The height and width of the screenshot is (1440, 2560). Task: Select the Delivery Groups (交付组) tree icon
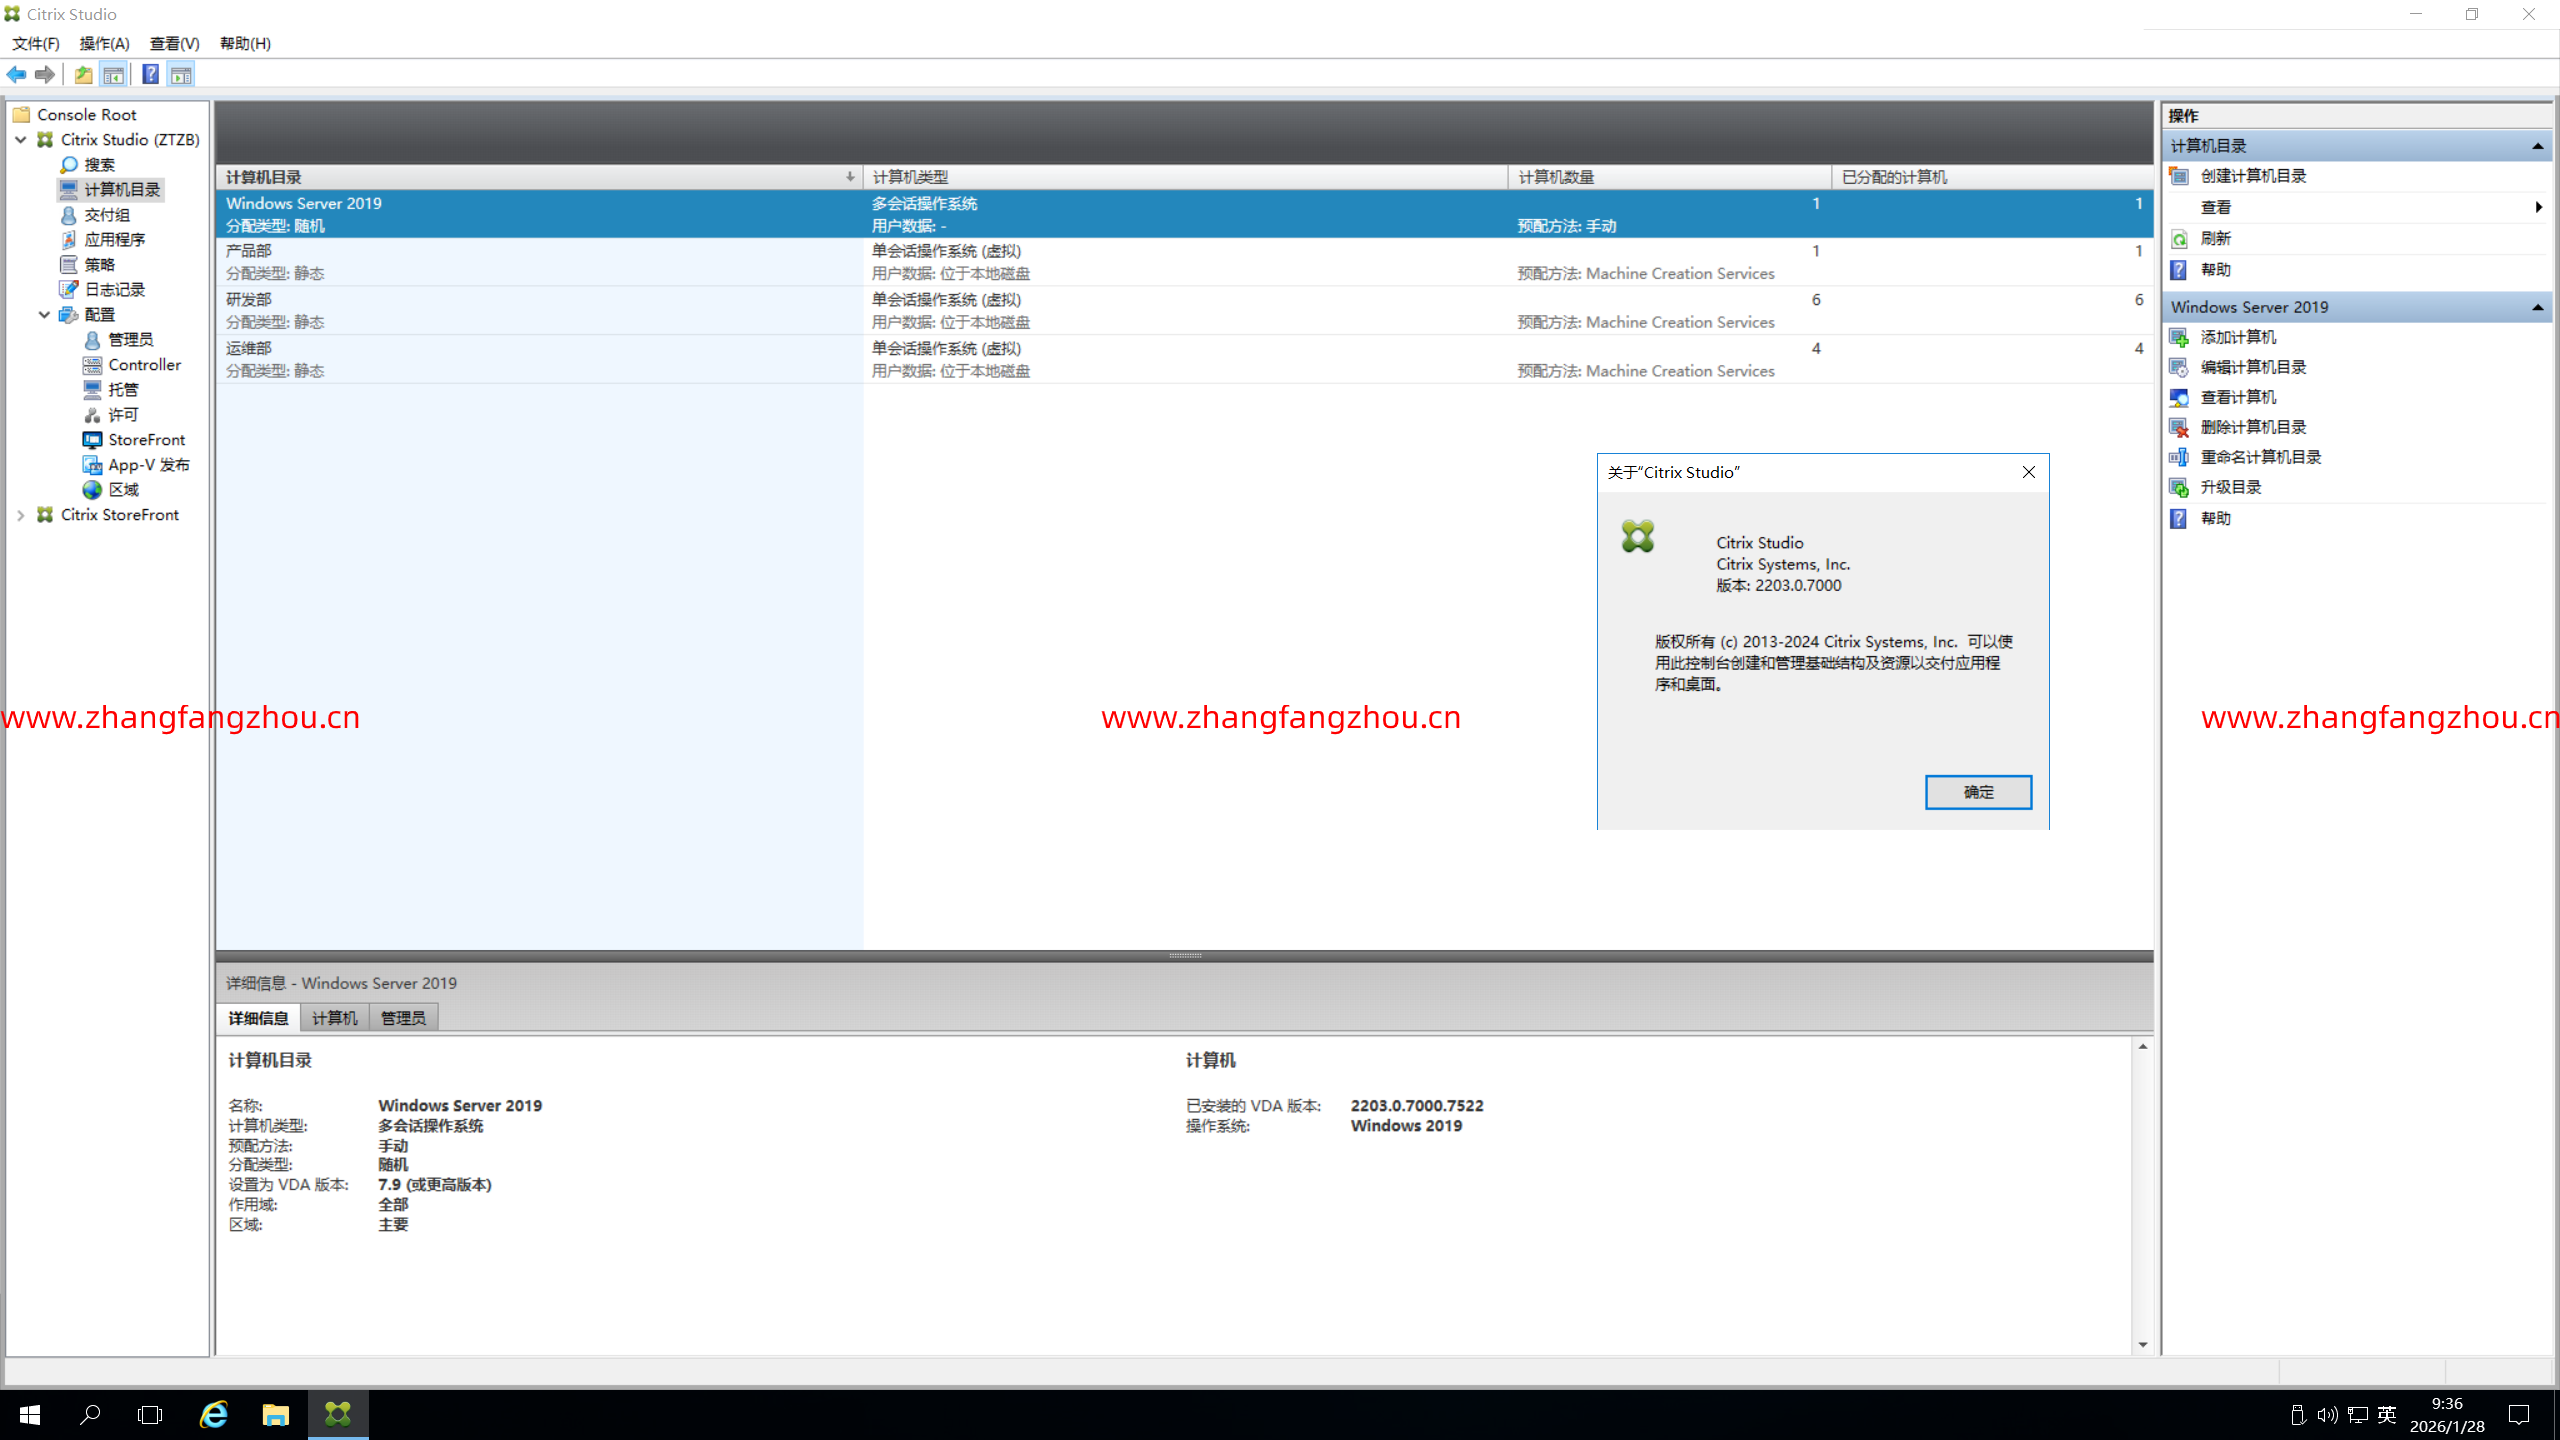coord(68,215)
